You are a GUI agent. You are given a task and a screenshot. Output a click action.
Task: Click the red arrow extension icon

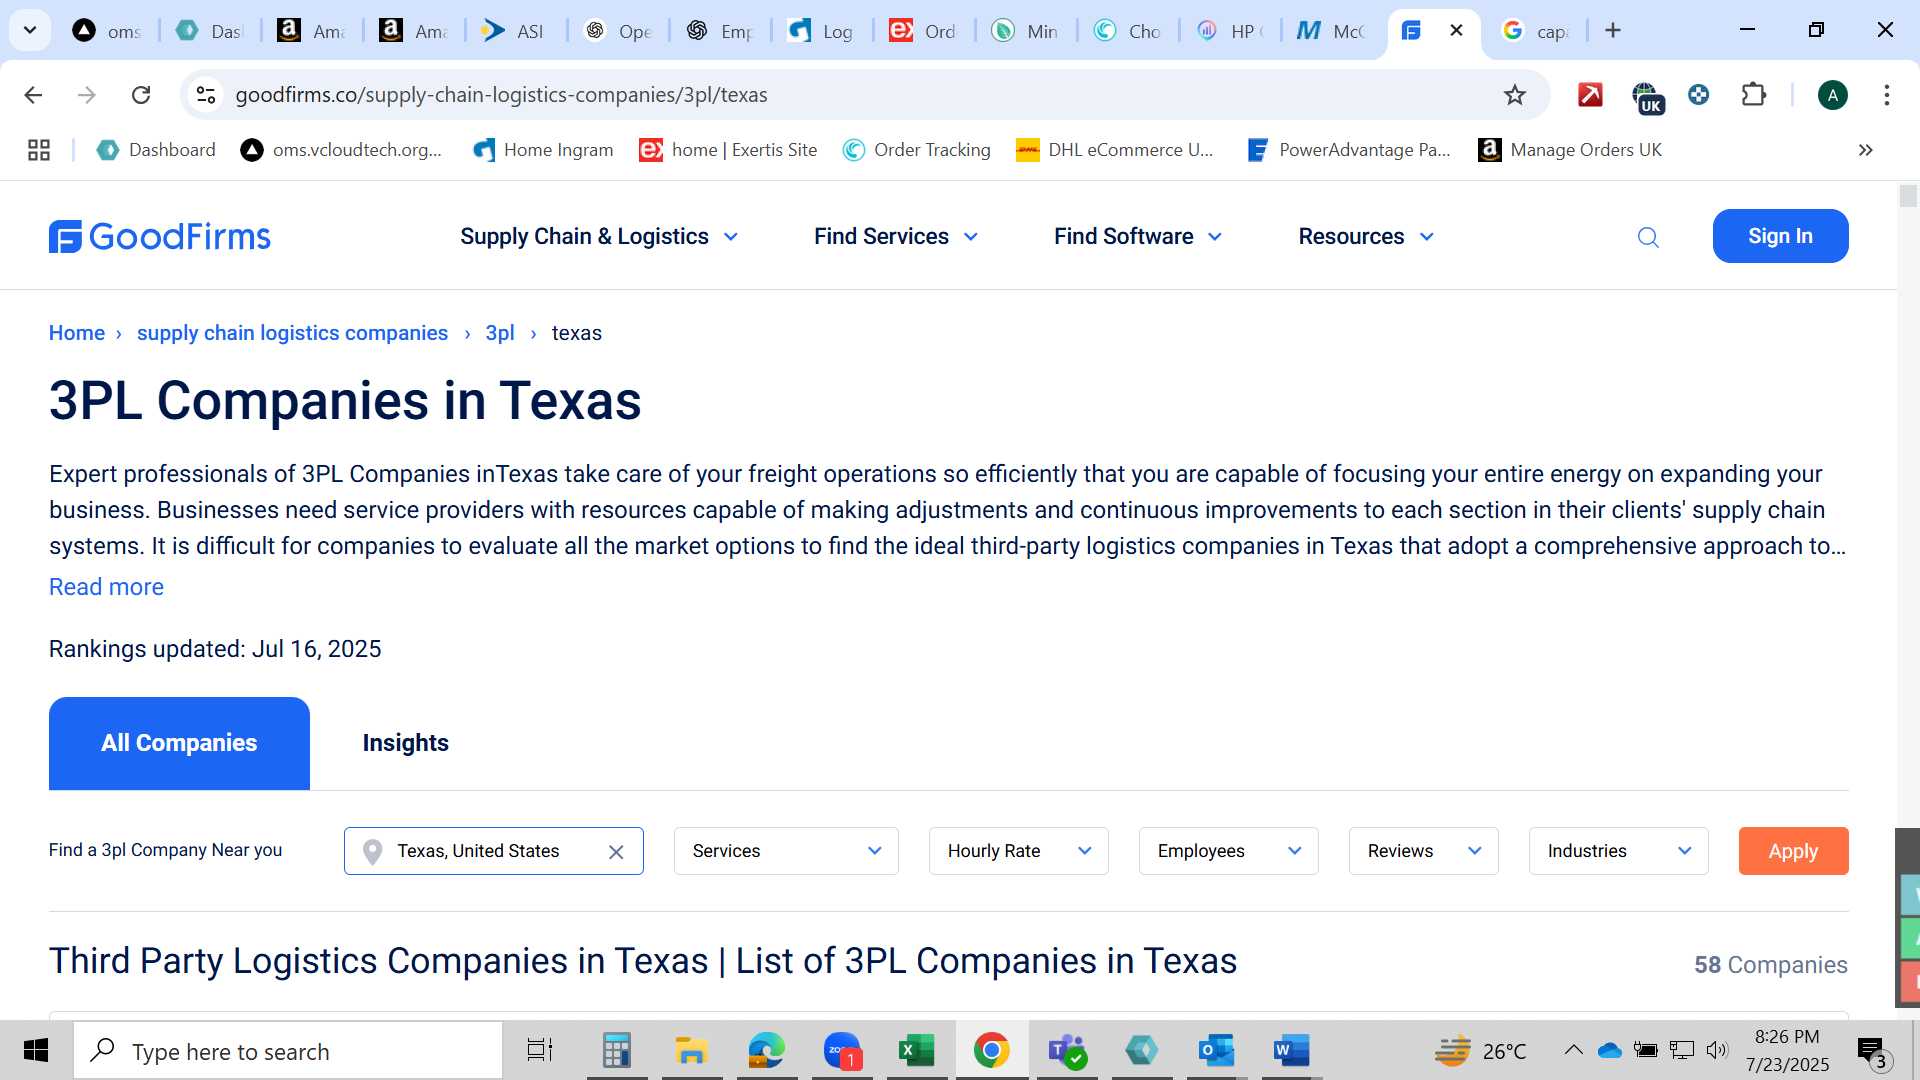coord(1590,95)
